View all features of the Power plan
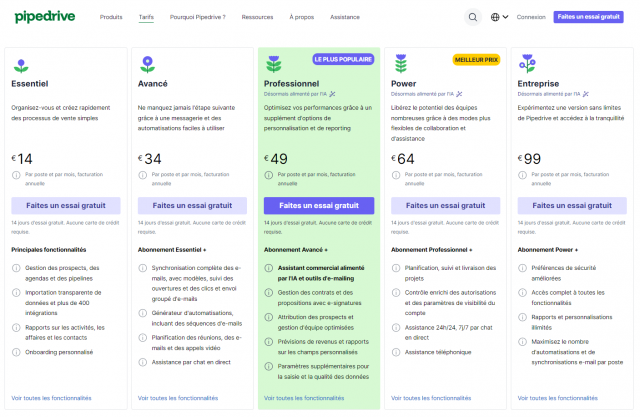 pos(431,398)
